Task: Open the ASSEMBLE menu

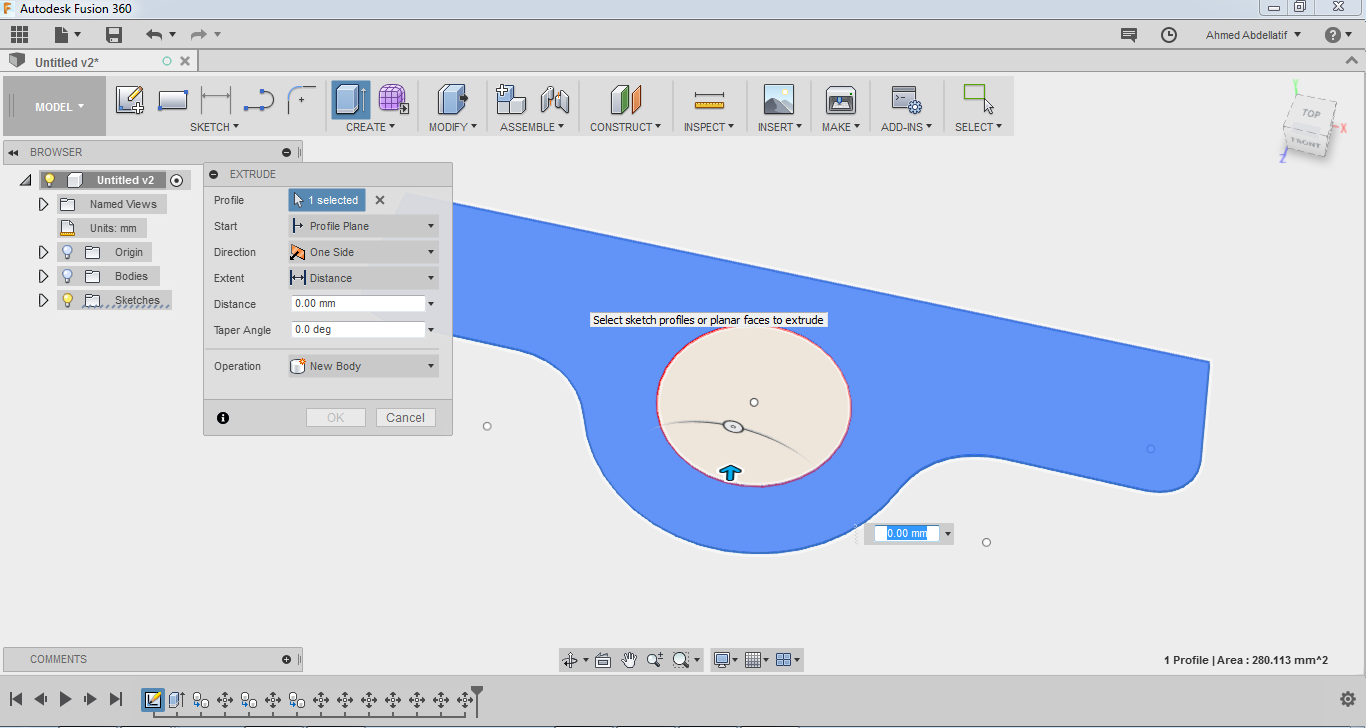Action: pyautogui.click(x=532, y=127)
